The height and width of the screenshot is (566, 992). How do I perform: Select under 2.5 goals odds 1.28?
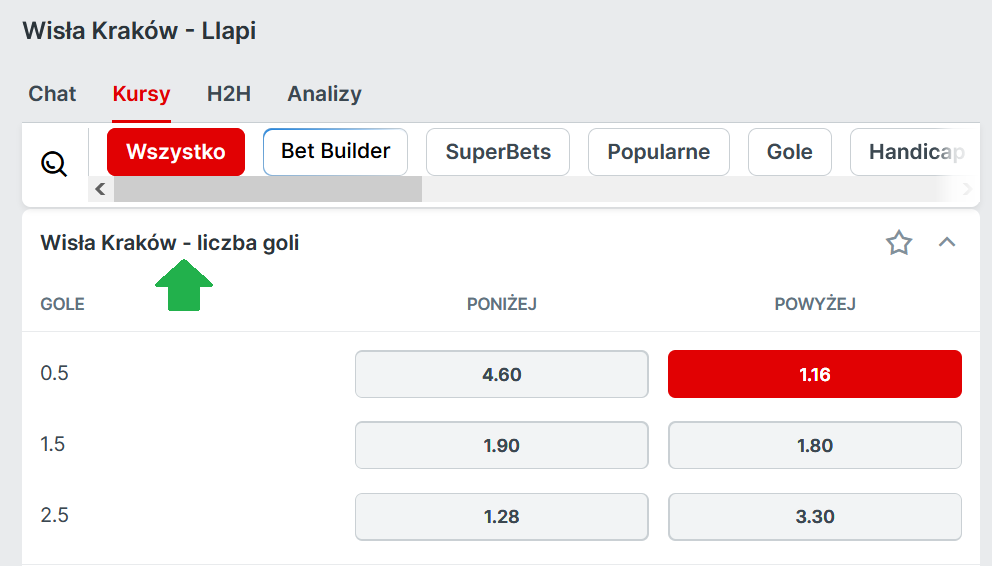501,516
